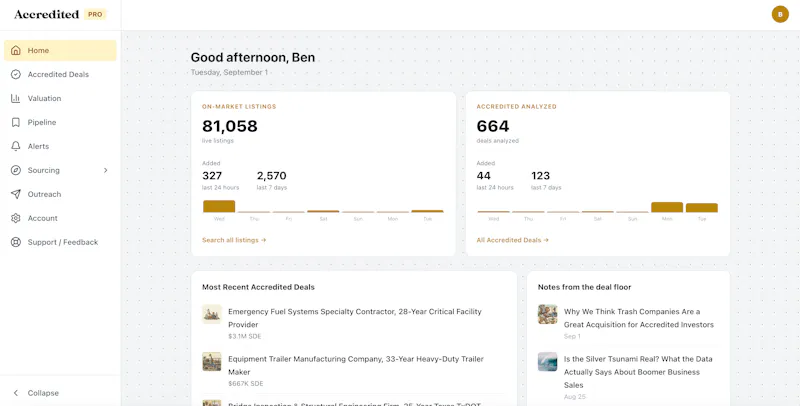Open the Equipment Trailer Manufacturing Company deal
Screen dimensions: 800x406
(x=356, y=366)
